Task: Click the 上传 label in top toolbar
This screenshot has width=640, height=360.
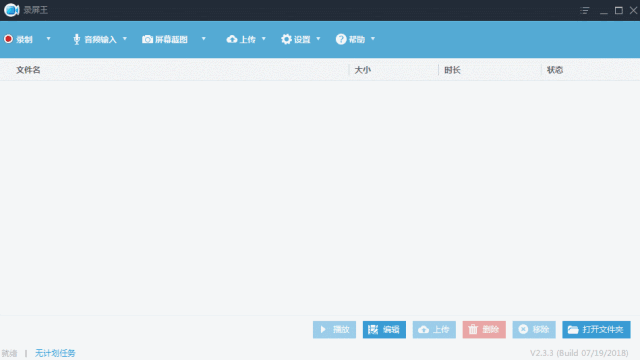Action: [247, 40]
